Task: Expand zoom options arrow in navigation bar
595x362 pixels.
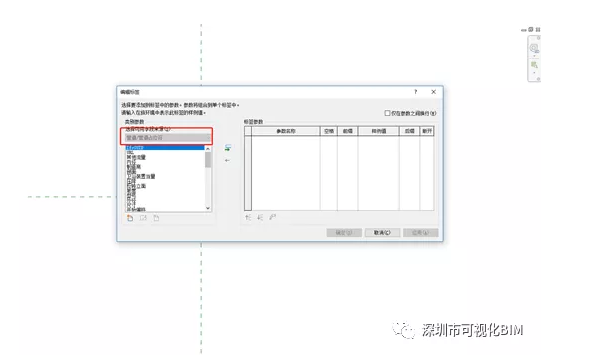Action: (x=534, y=72)
